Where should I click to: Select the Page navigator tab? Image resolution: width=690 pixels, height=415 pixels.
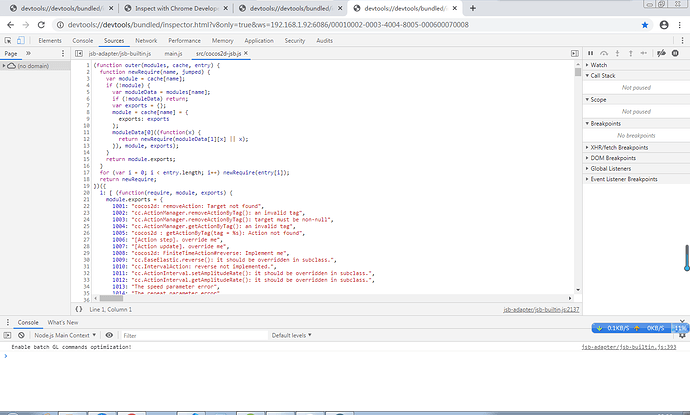11,53
